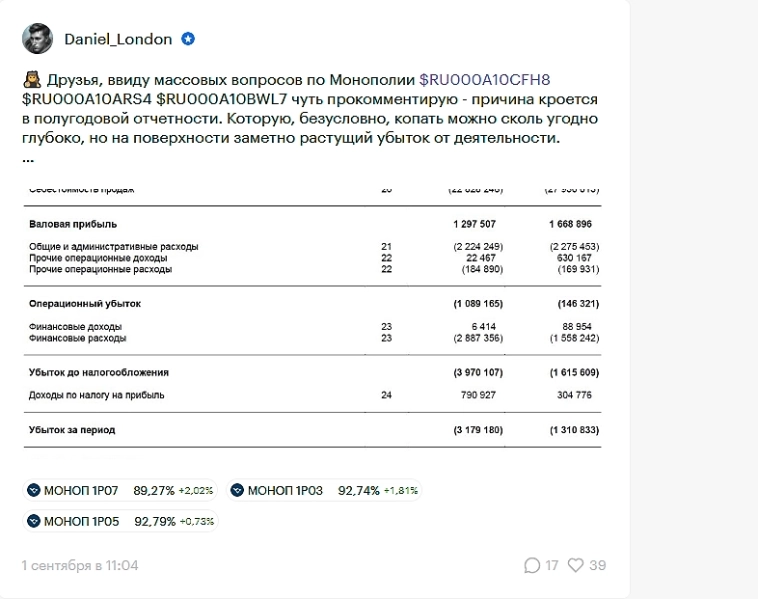758x599 pixels.
Task: Open the Daniel_London username link
Action: [117, 39]
